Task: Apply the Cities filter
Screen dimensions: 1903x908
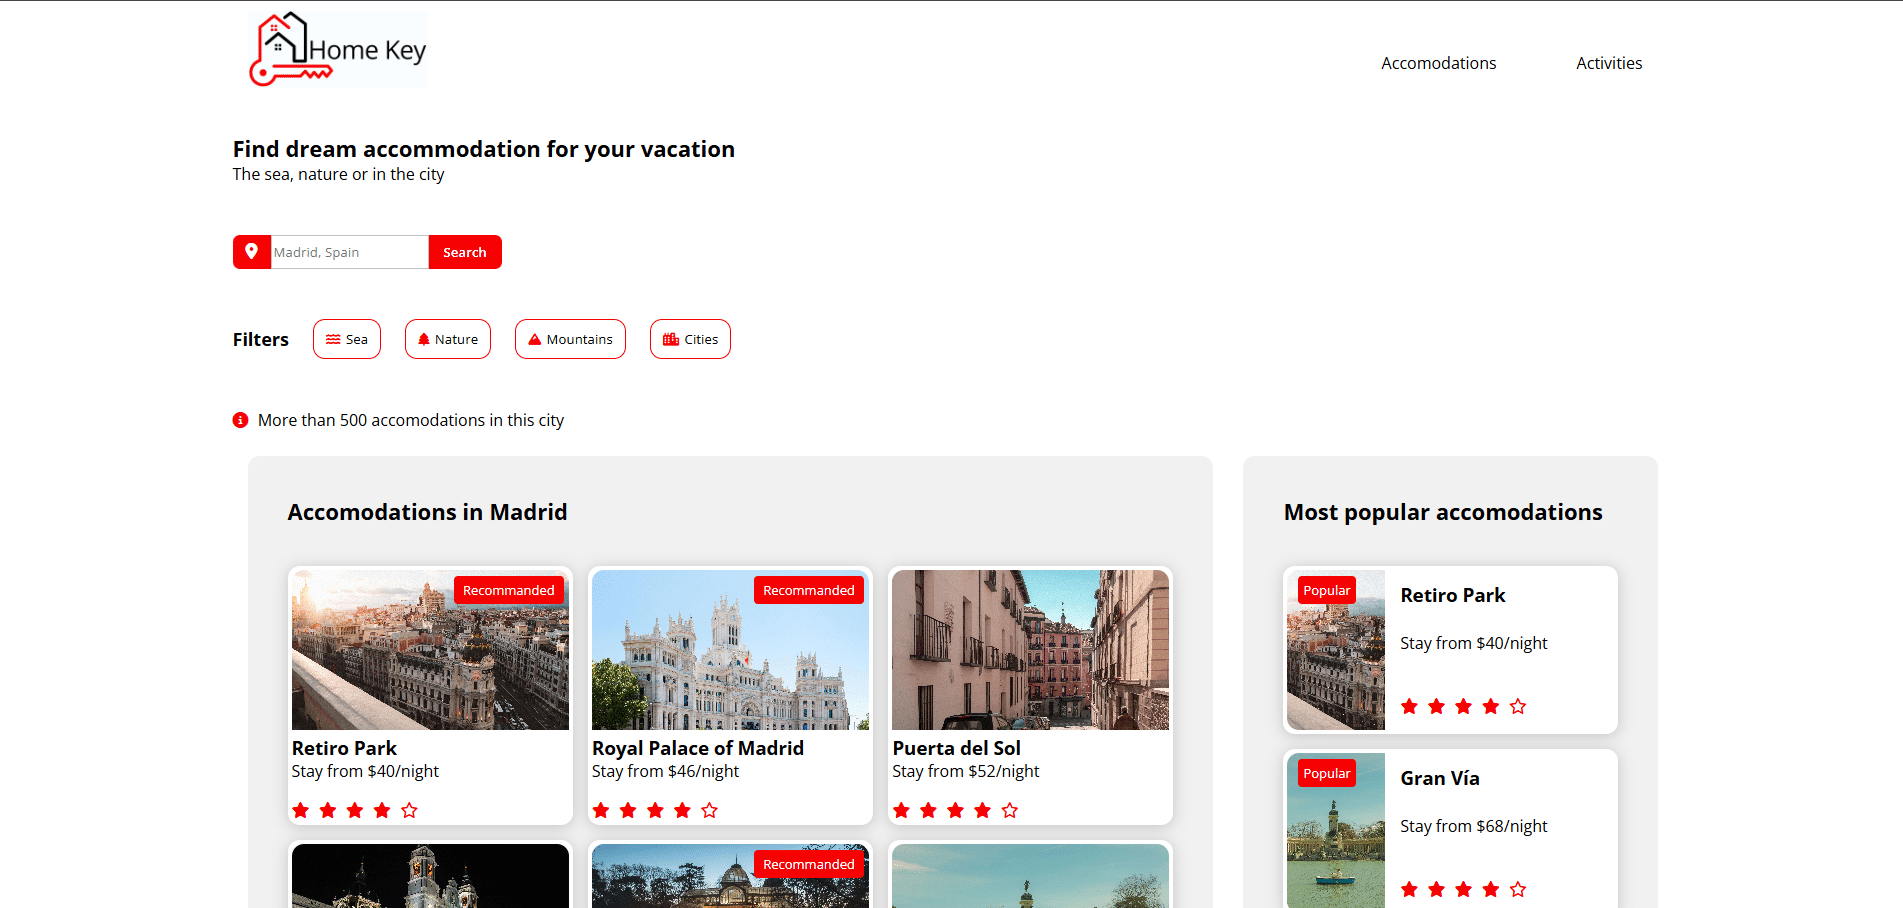Action: click(690, 339)
